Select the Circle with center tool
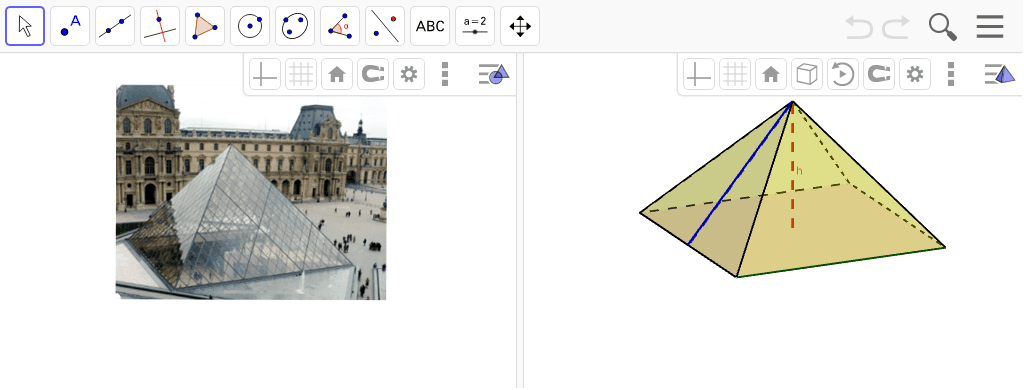Screen dimensions: 1024x390 (250, 26)
